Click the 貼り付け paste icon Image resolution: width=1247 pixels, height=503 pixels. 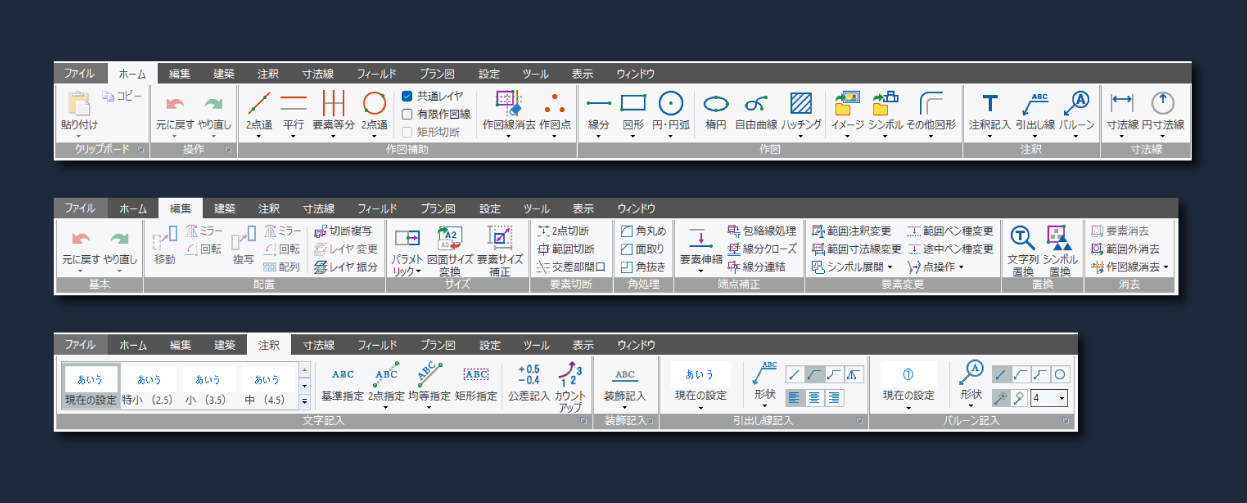pos(78,102)
